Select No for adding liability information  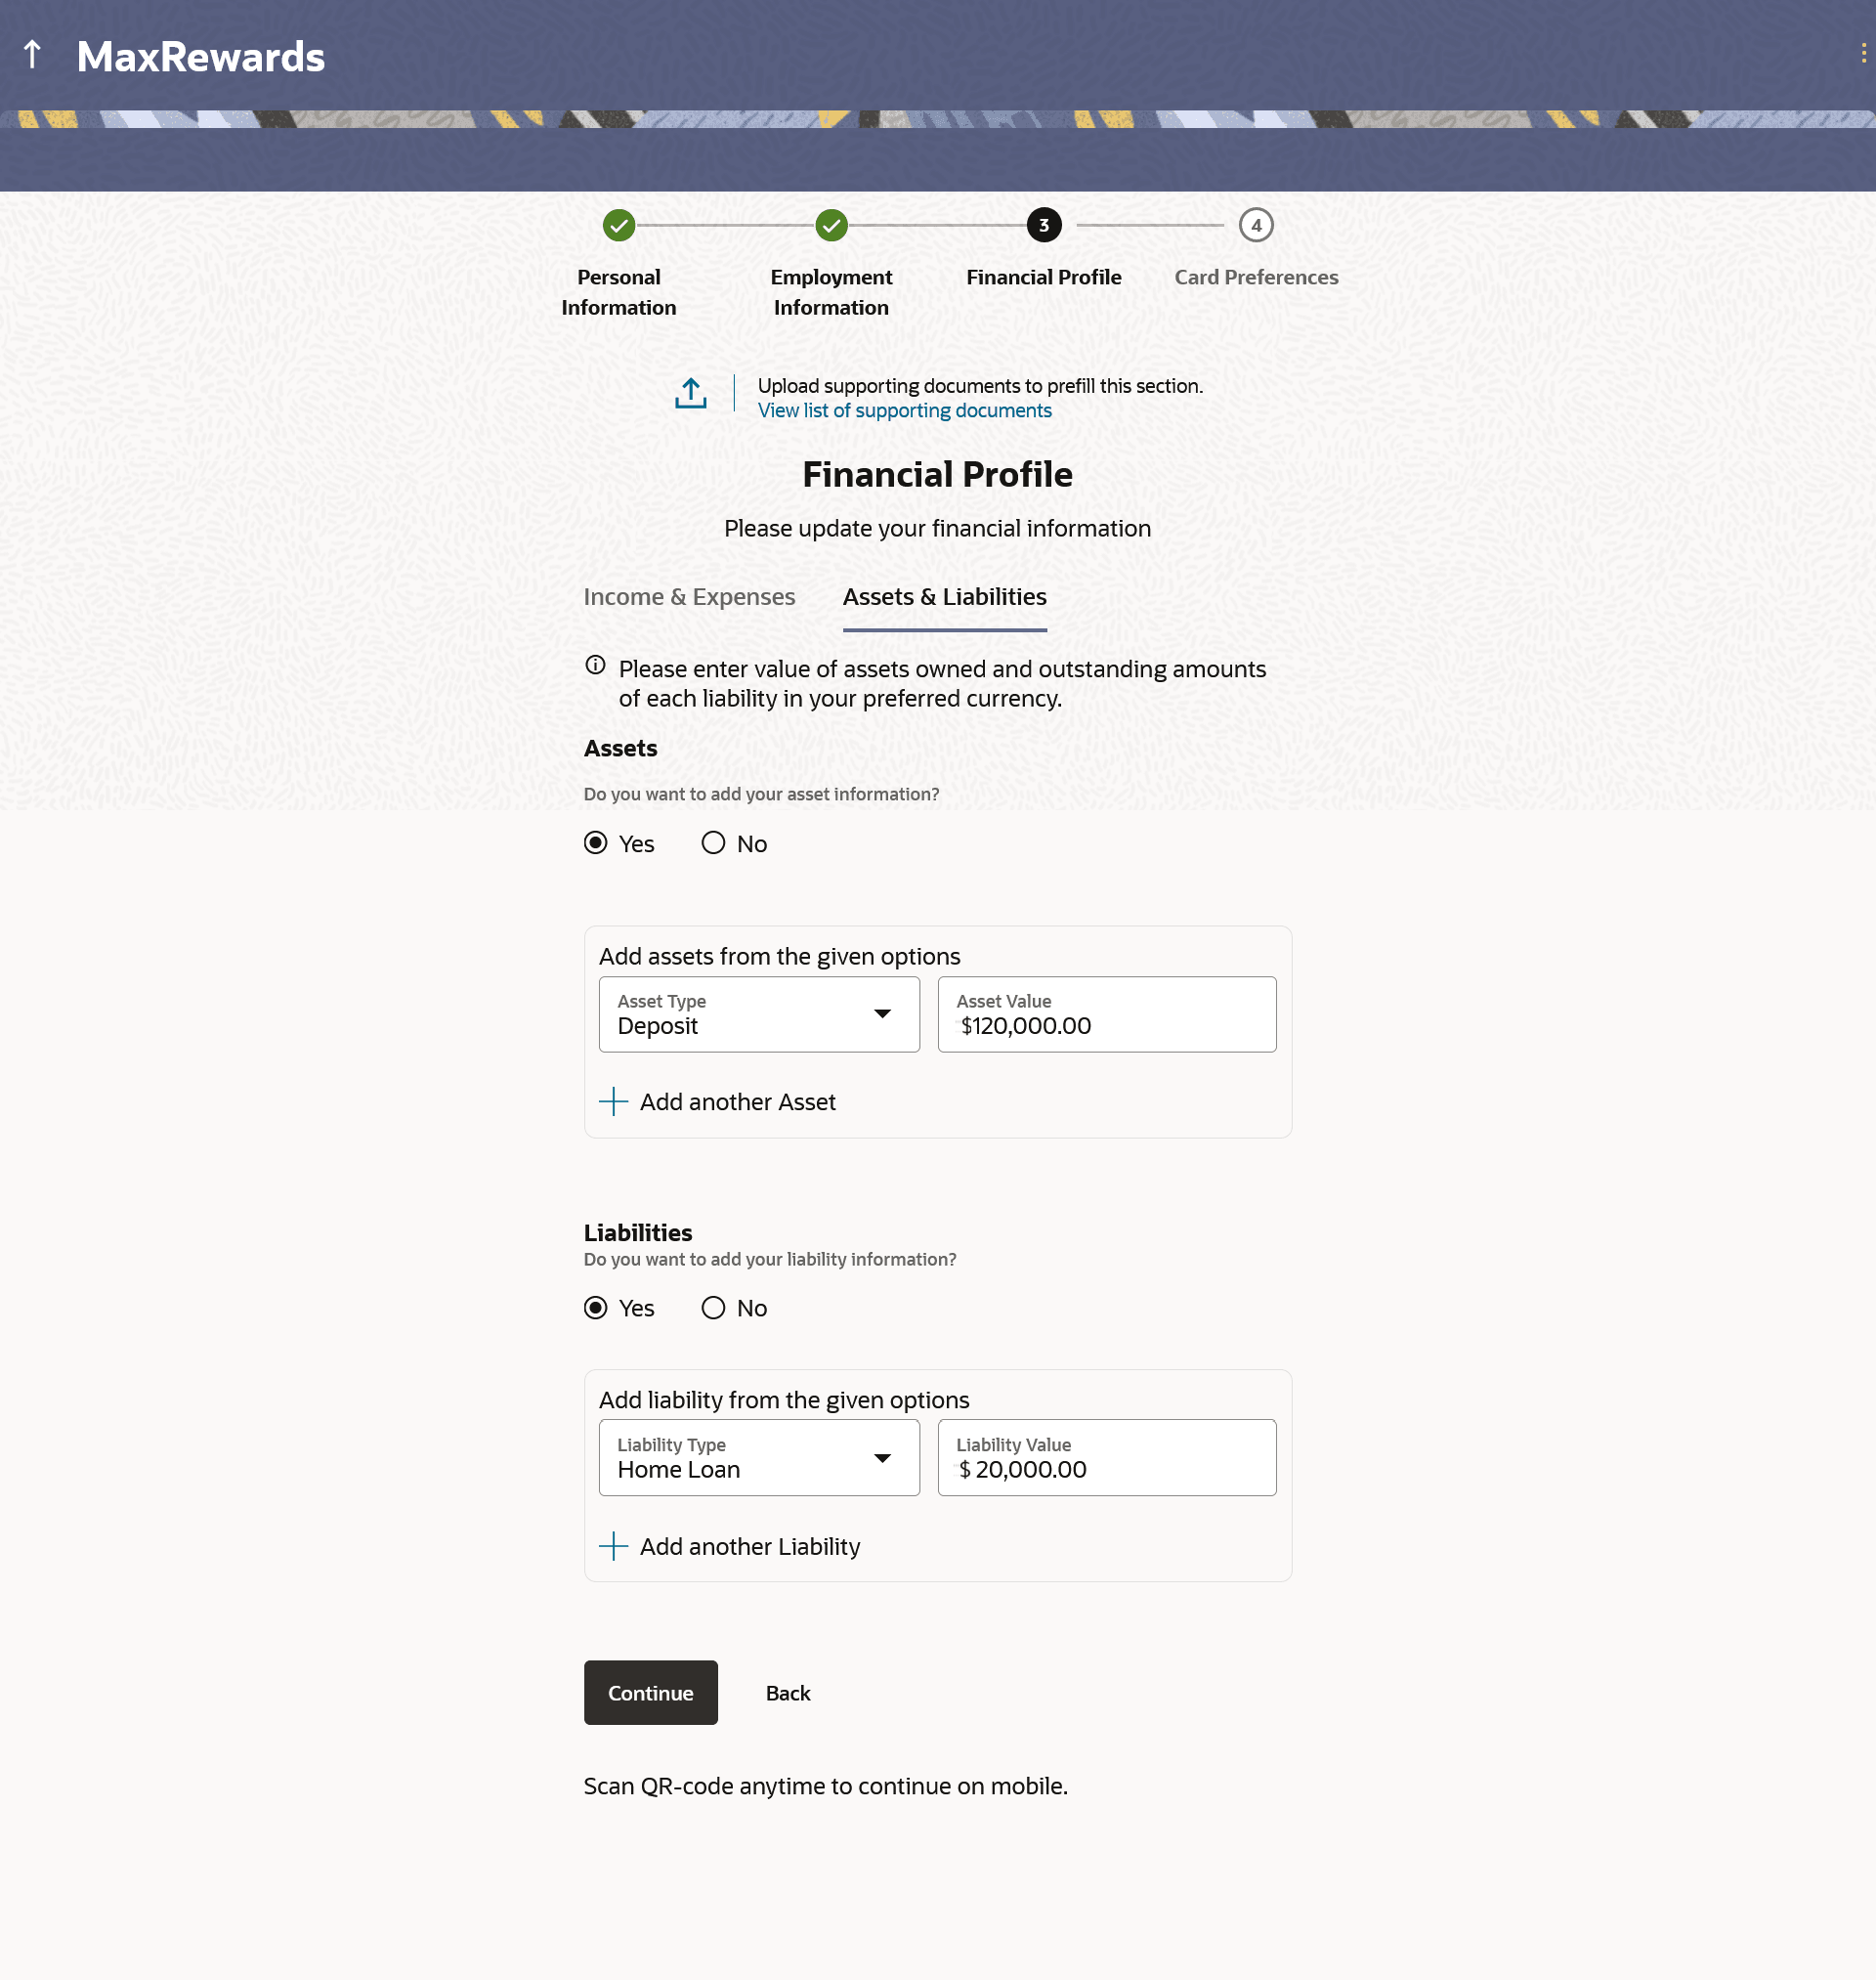(713, 1308)
